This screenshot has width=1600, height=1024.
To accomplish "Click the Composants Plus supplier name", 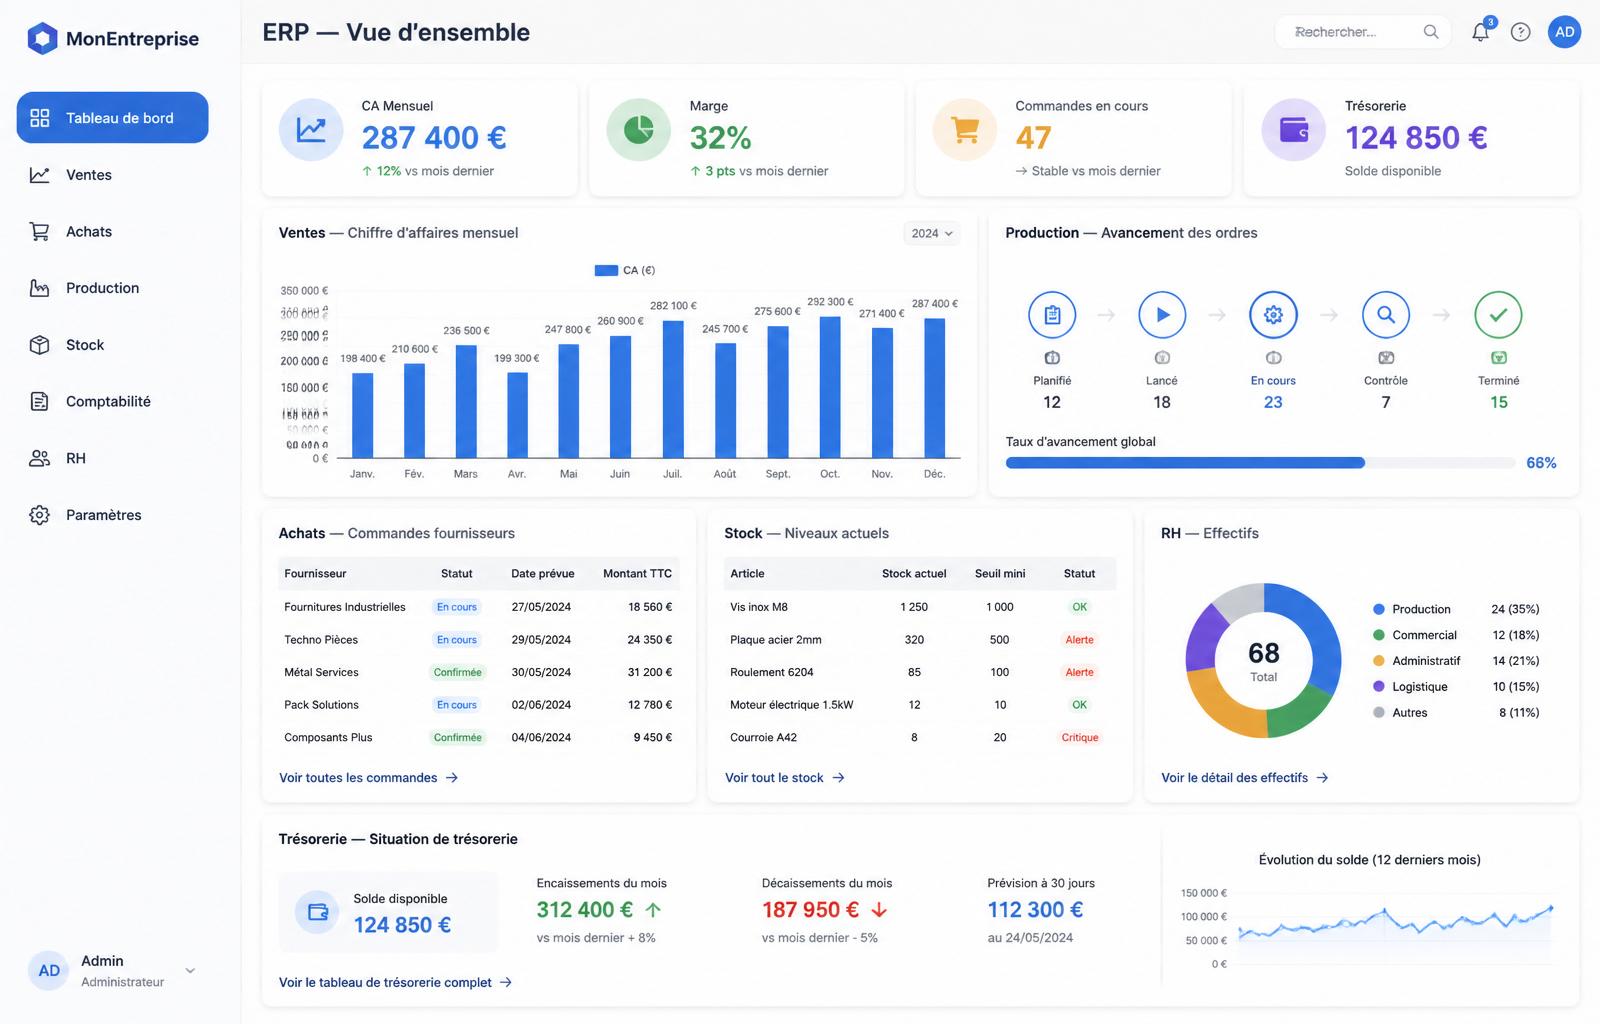I will 328,738.
